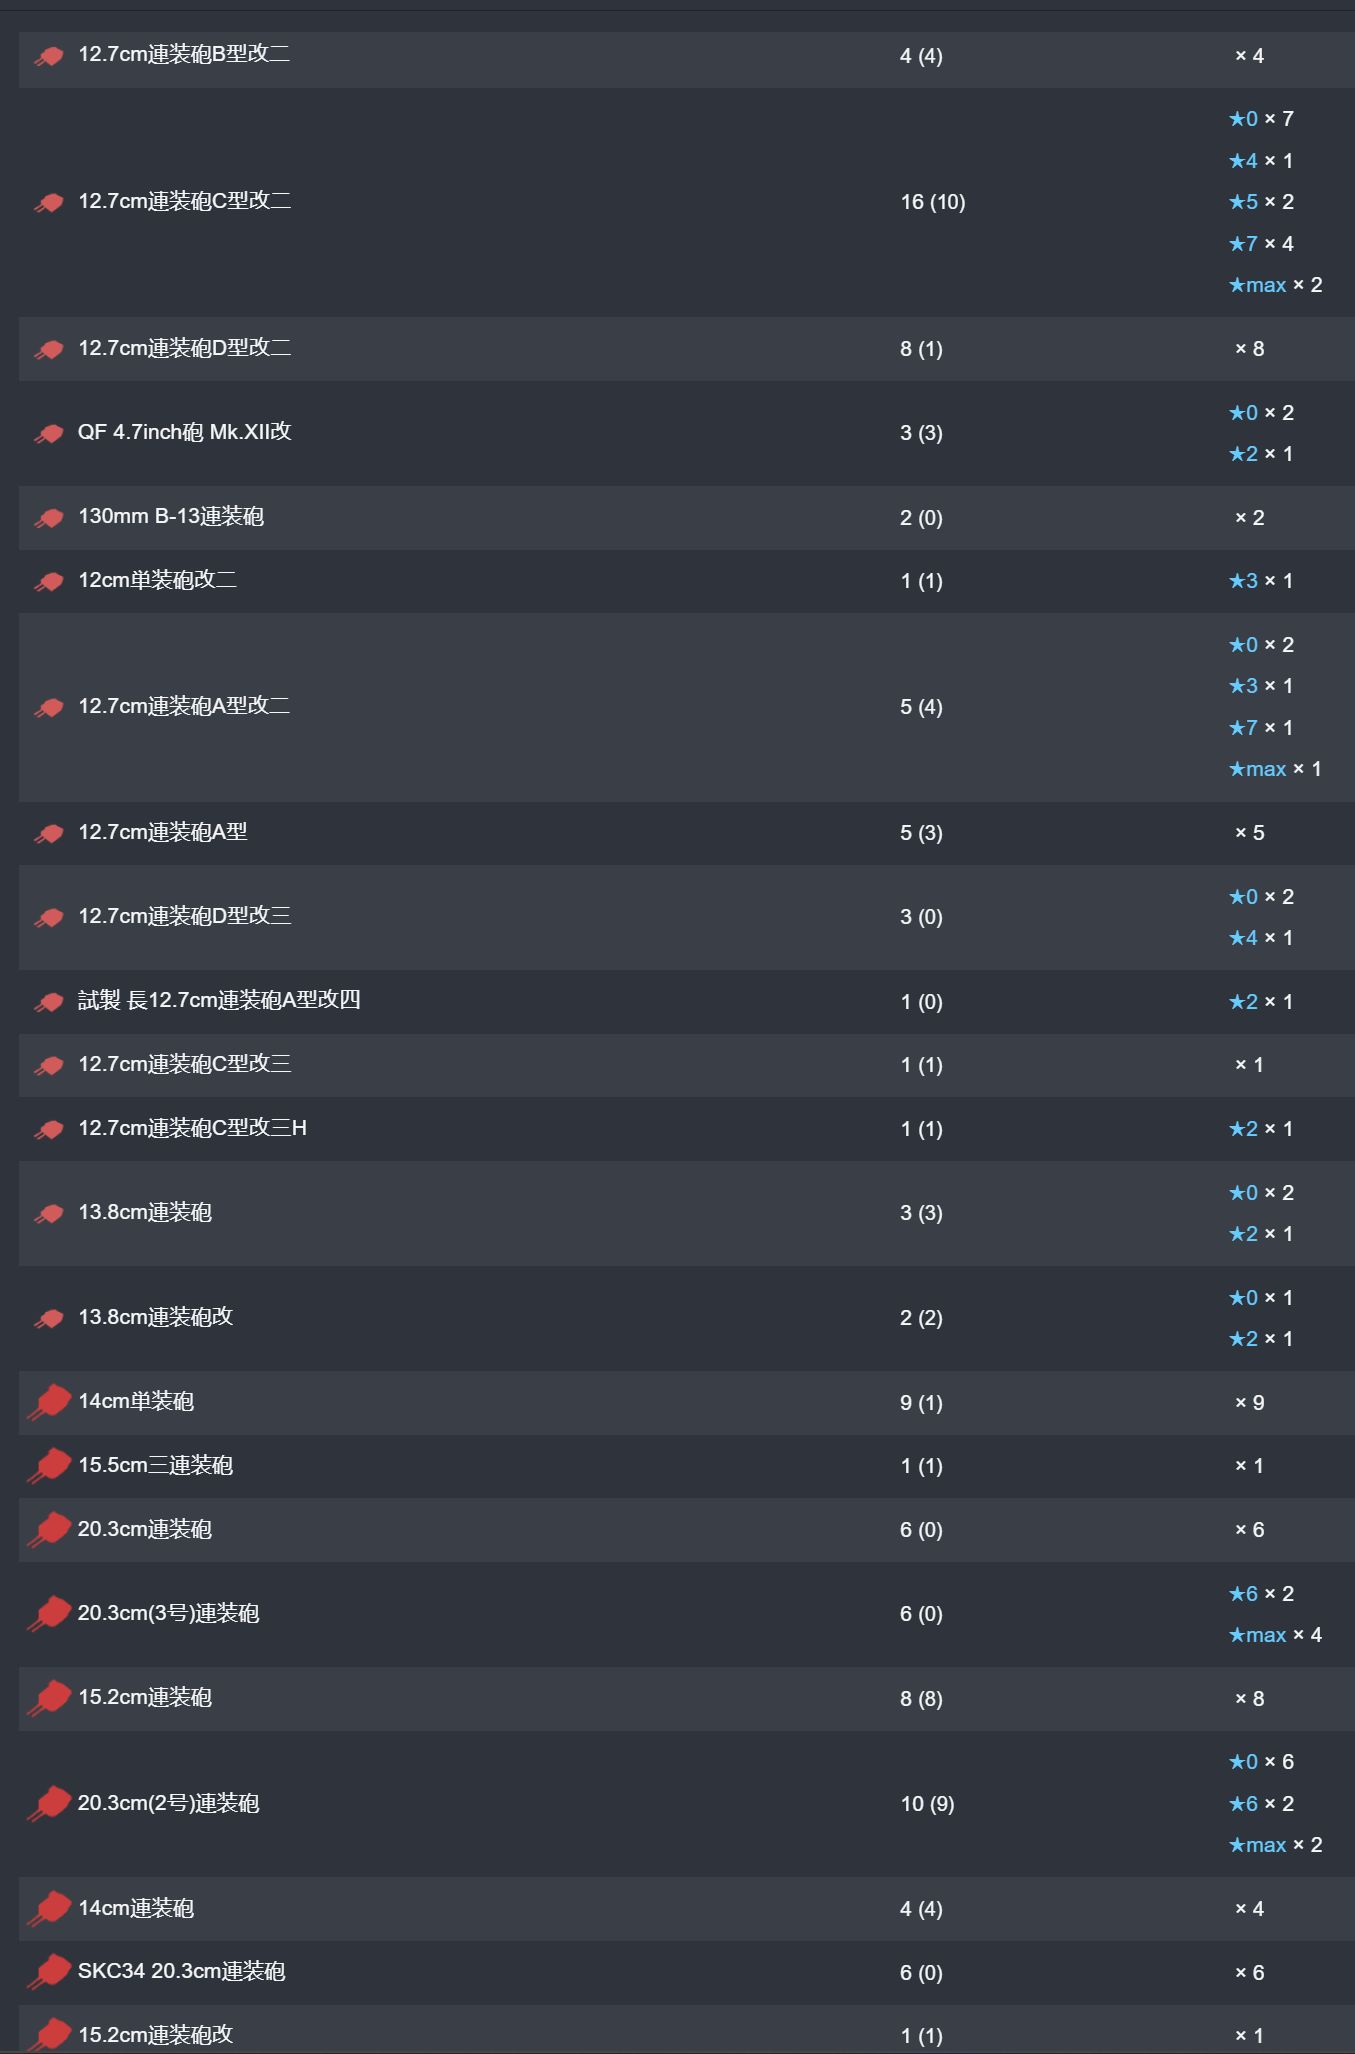Click the 13.8cm連装砲改 gun icon
Viewport: 1355px width, 2054px height.
pyautogui.click(x=49, y=1319)
